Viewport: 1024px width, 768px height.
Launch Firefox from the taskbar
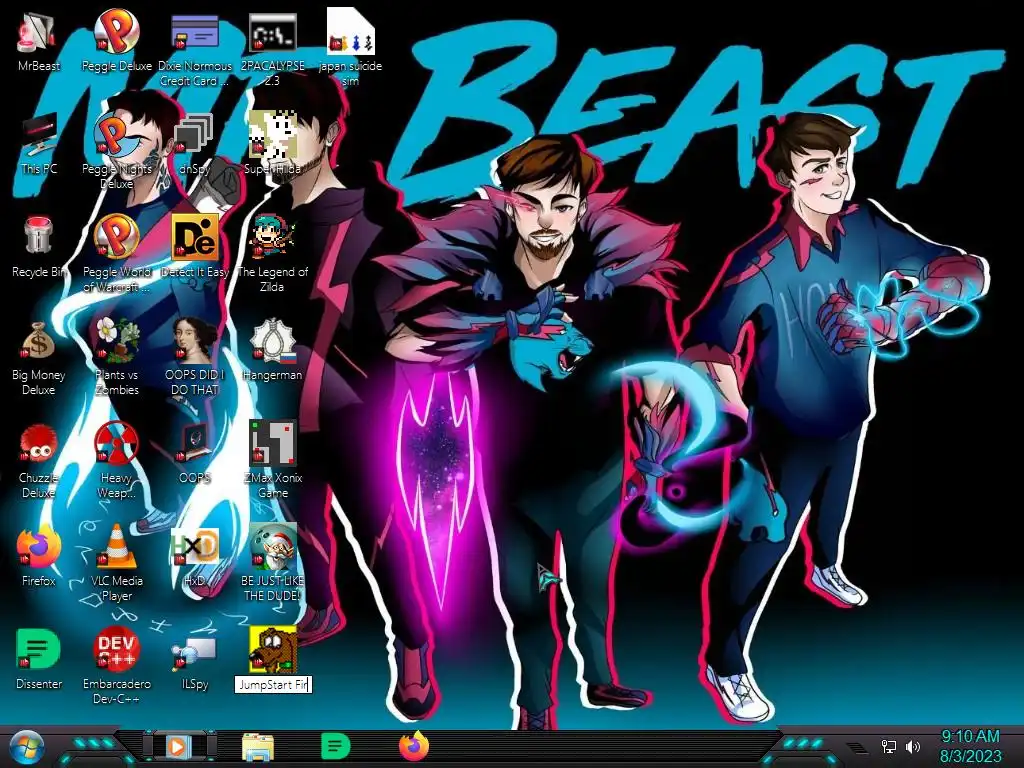pyautogui.click(x=413, y=746)
